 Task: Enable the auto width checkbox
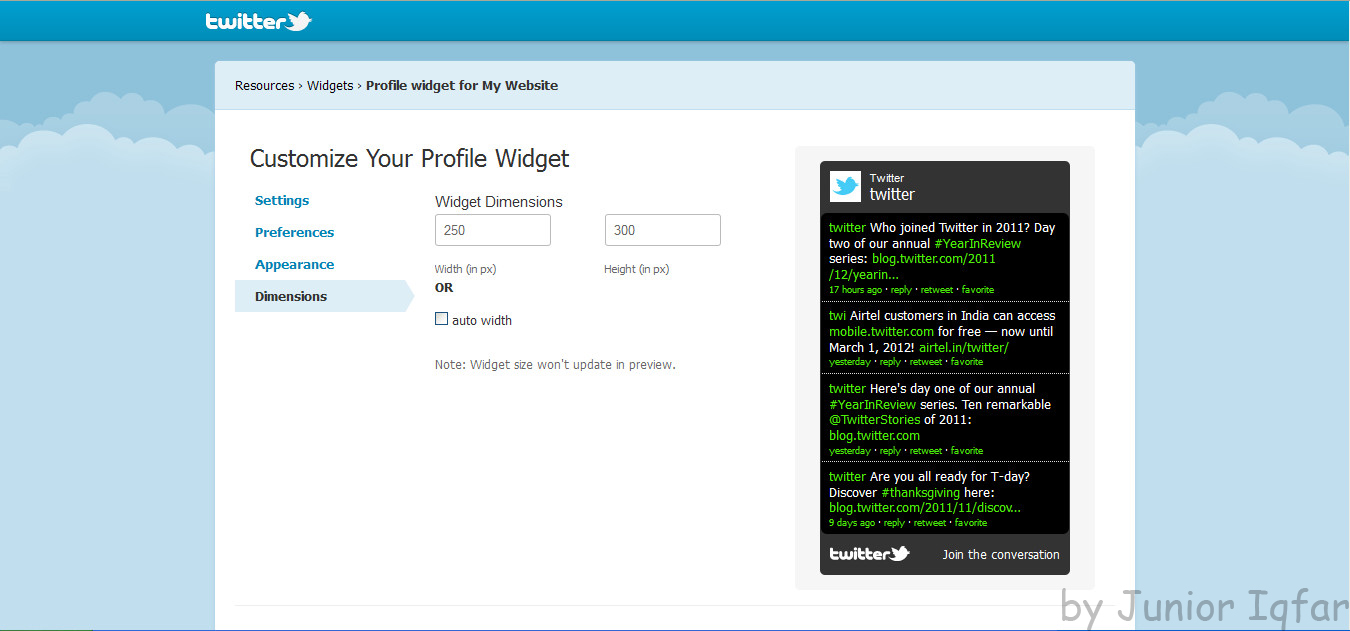click(x=441, y=319)
